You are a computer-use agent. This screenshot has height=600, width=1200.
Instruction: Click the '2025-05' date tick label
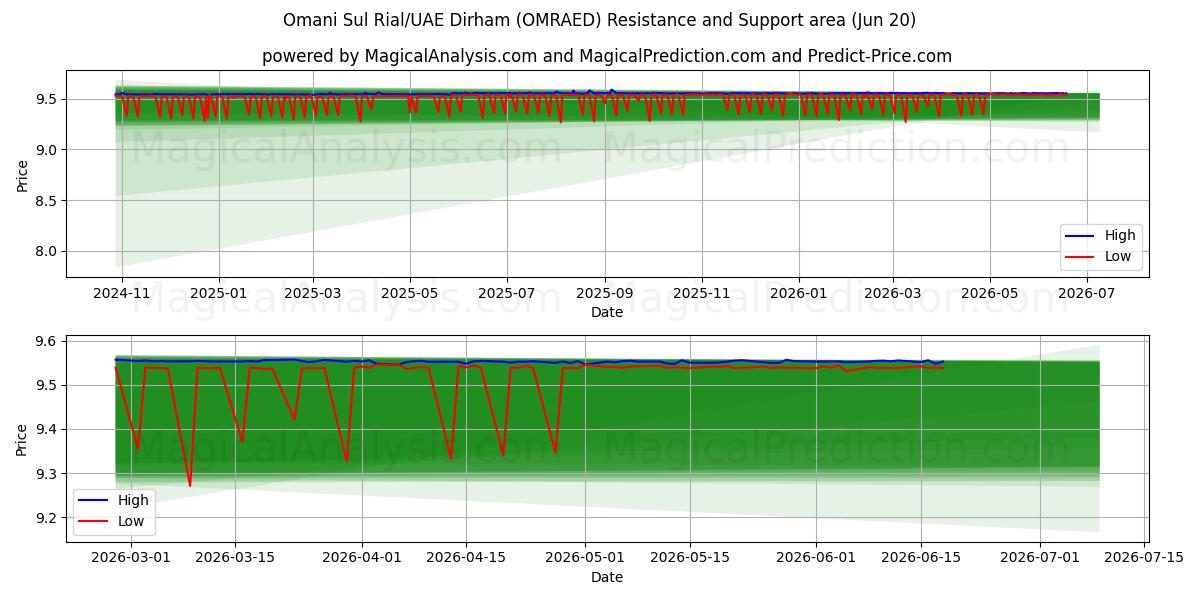point(409,294)
